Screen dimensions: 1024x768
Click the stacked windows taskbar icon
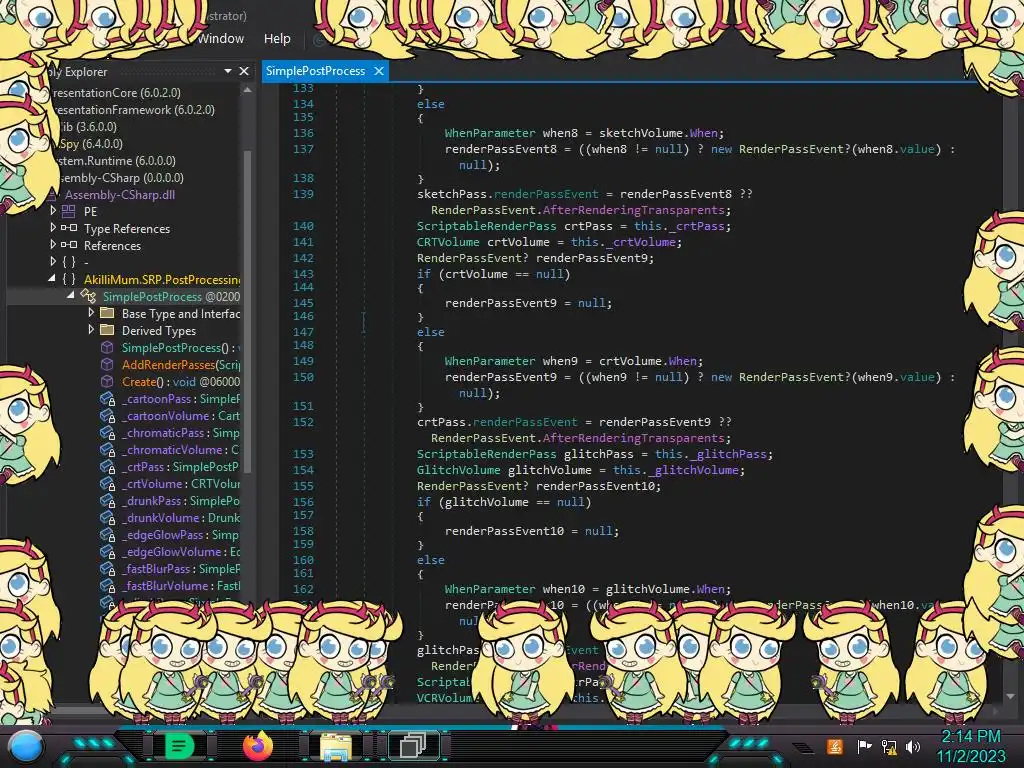tap(413, 745)
